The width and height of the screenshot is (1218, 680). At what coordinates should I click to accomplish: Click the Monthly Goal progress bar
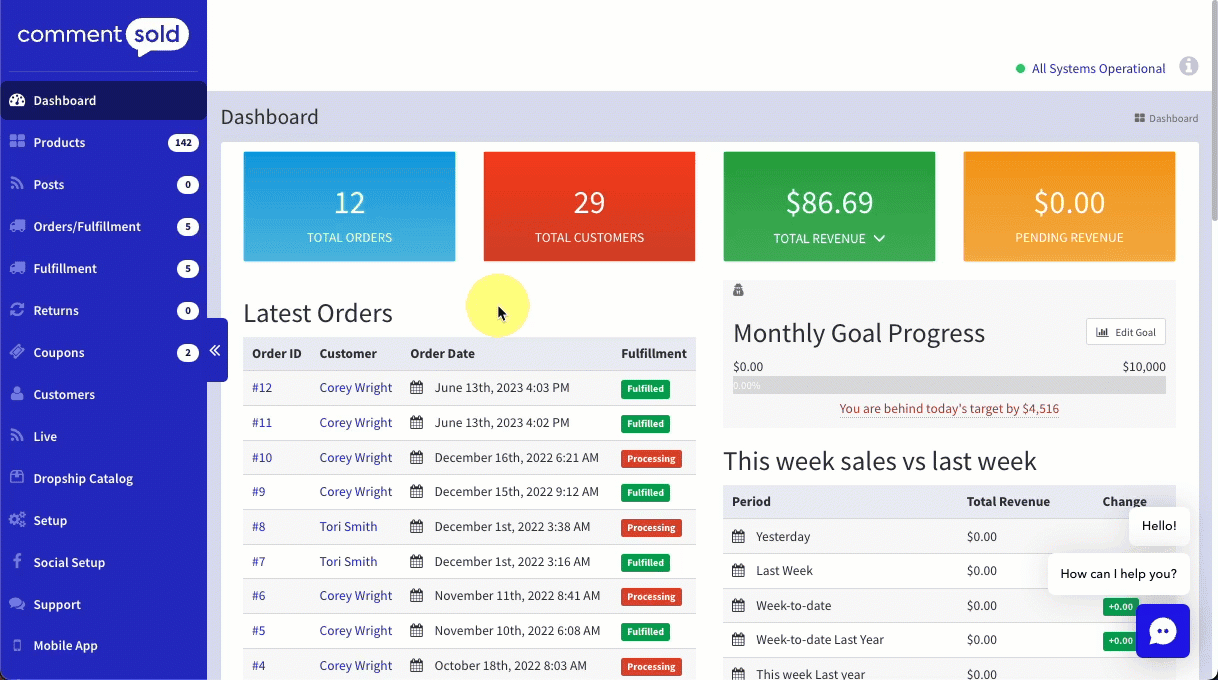[948, 385]
